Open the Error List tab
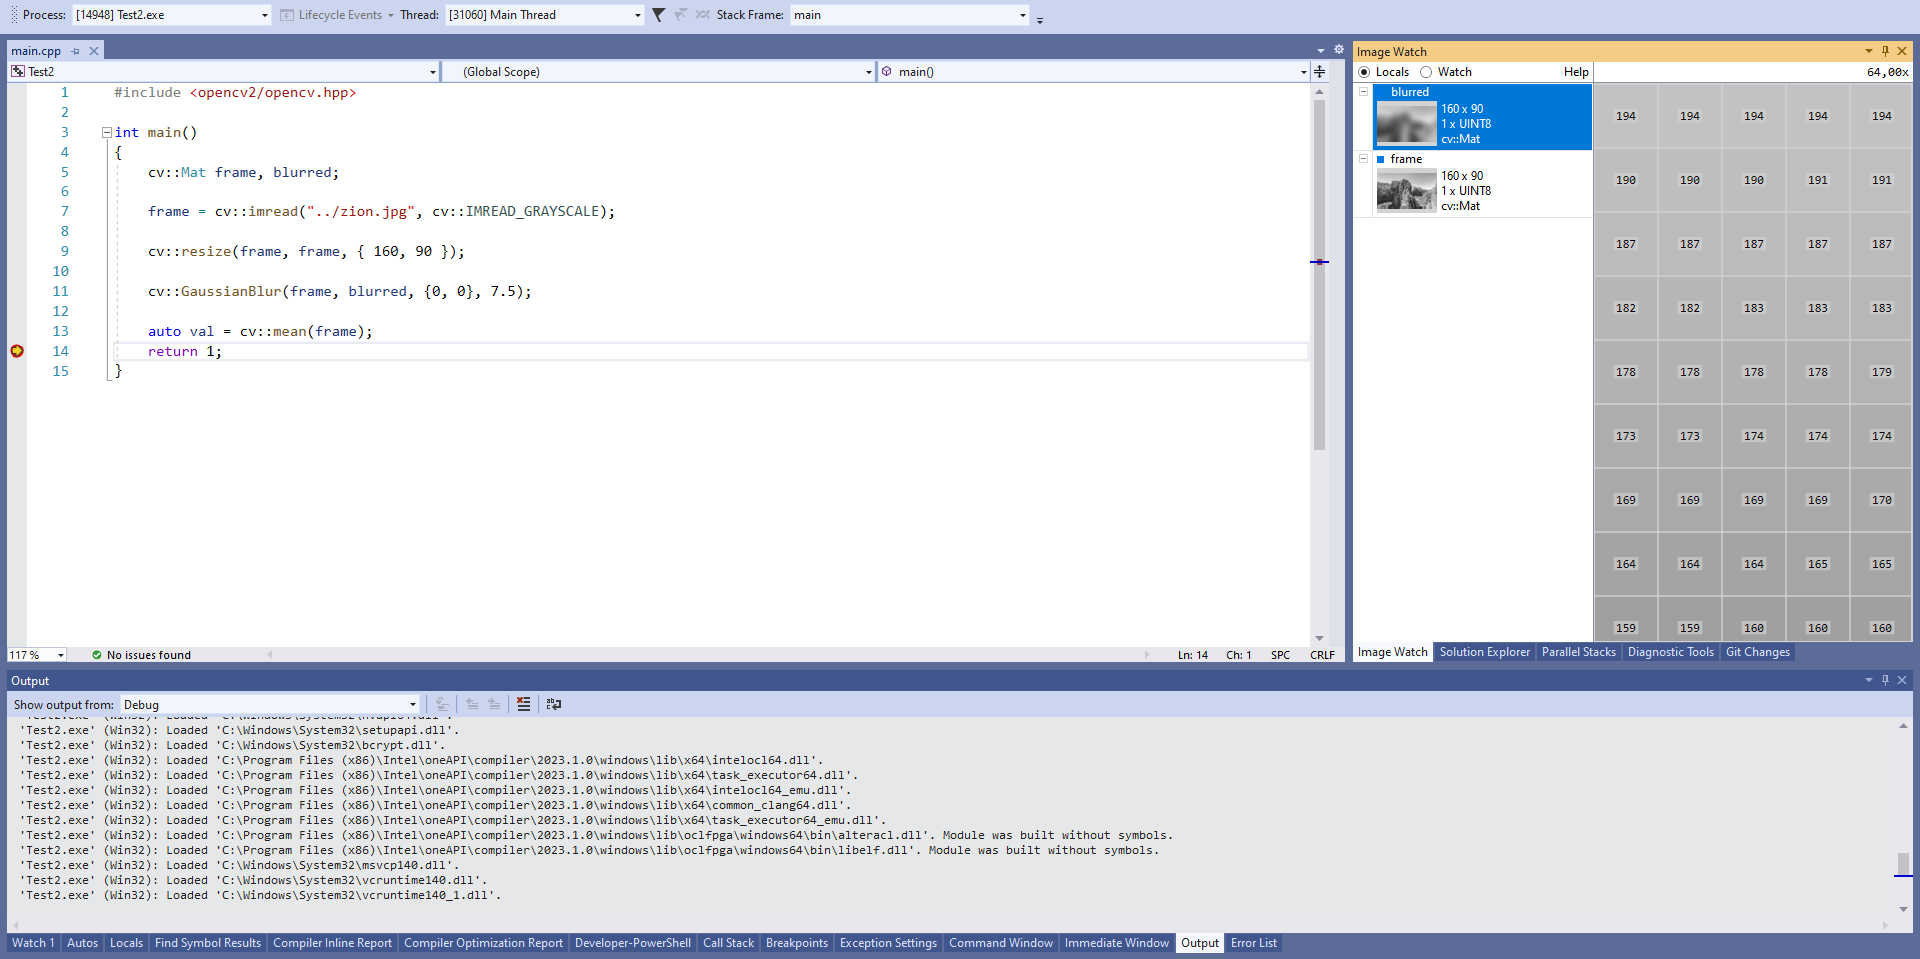The width and height of the screenshot is (1920, 959). click(1253, 943)
